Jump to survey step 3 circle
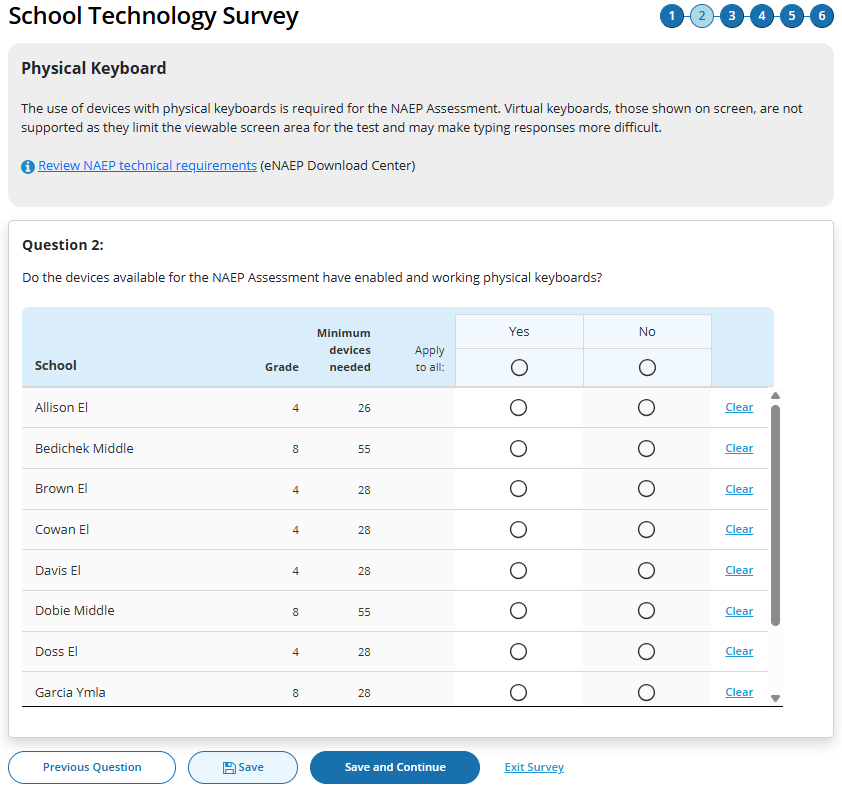The width and height of the screenshot is (842, 794). coord(732,16)
